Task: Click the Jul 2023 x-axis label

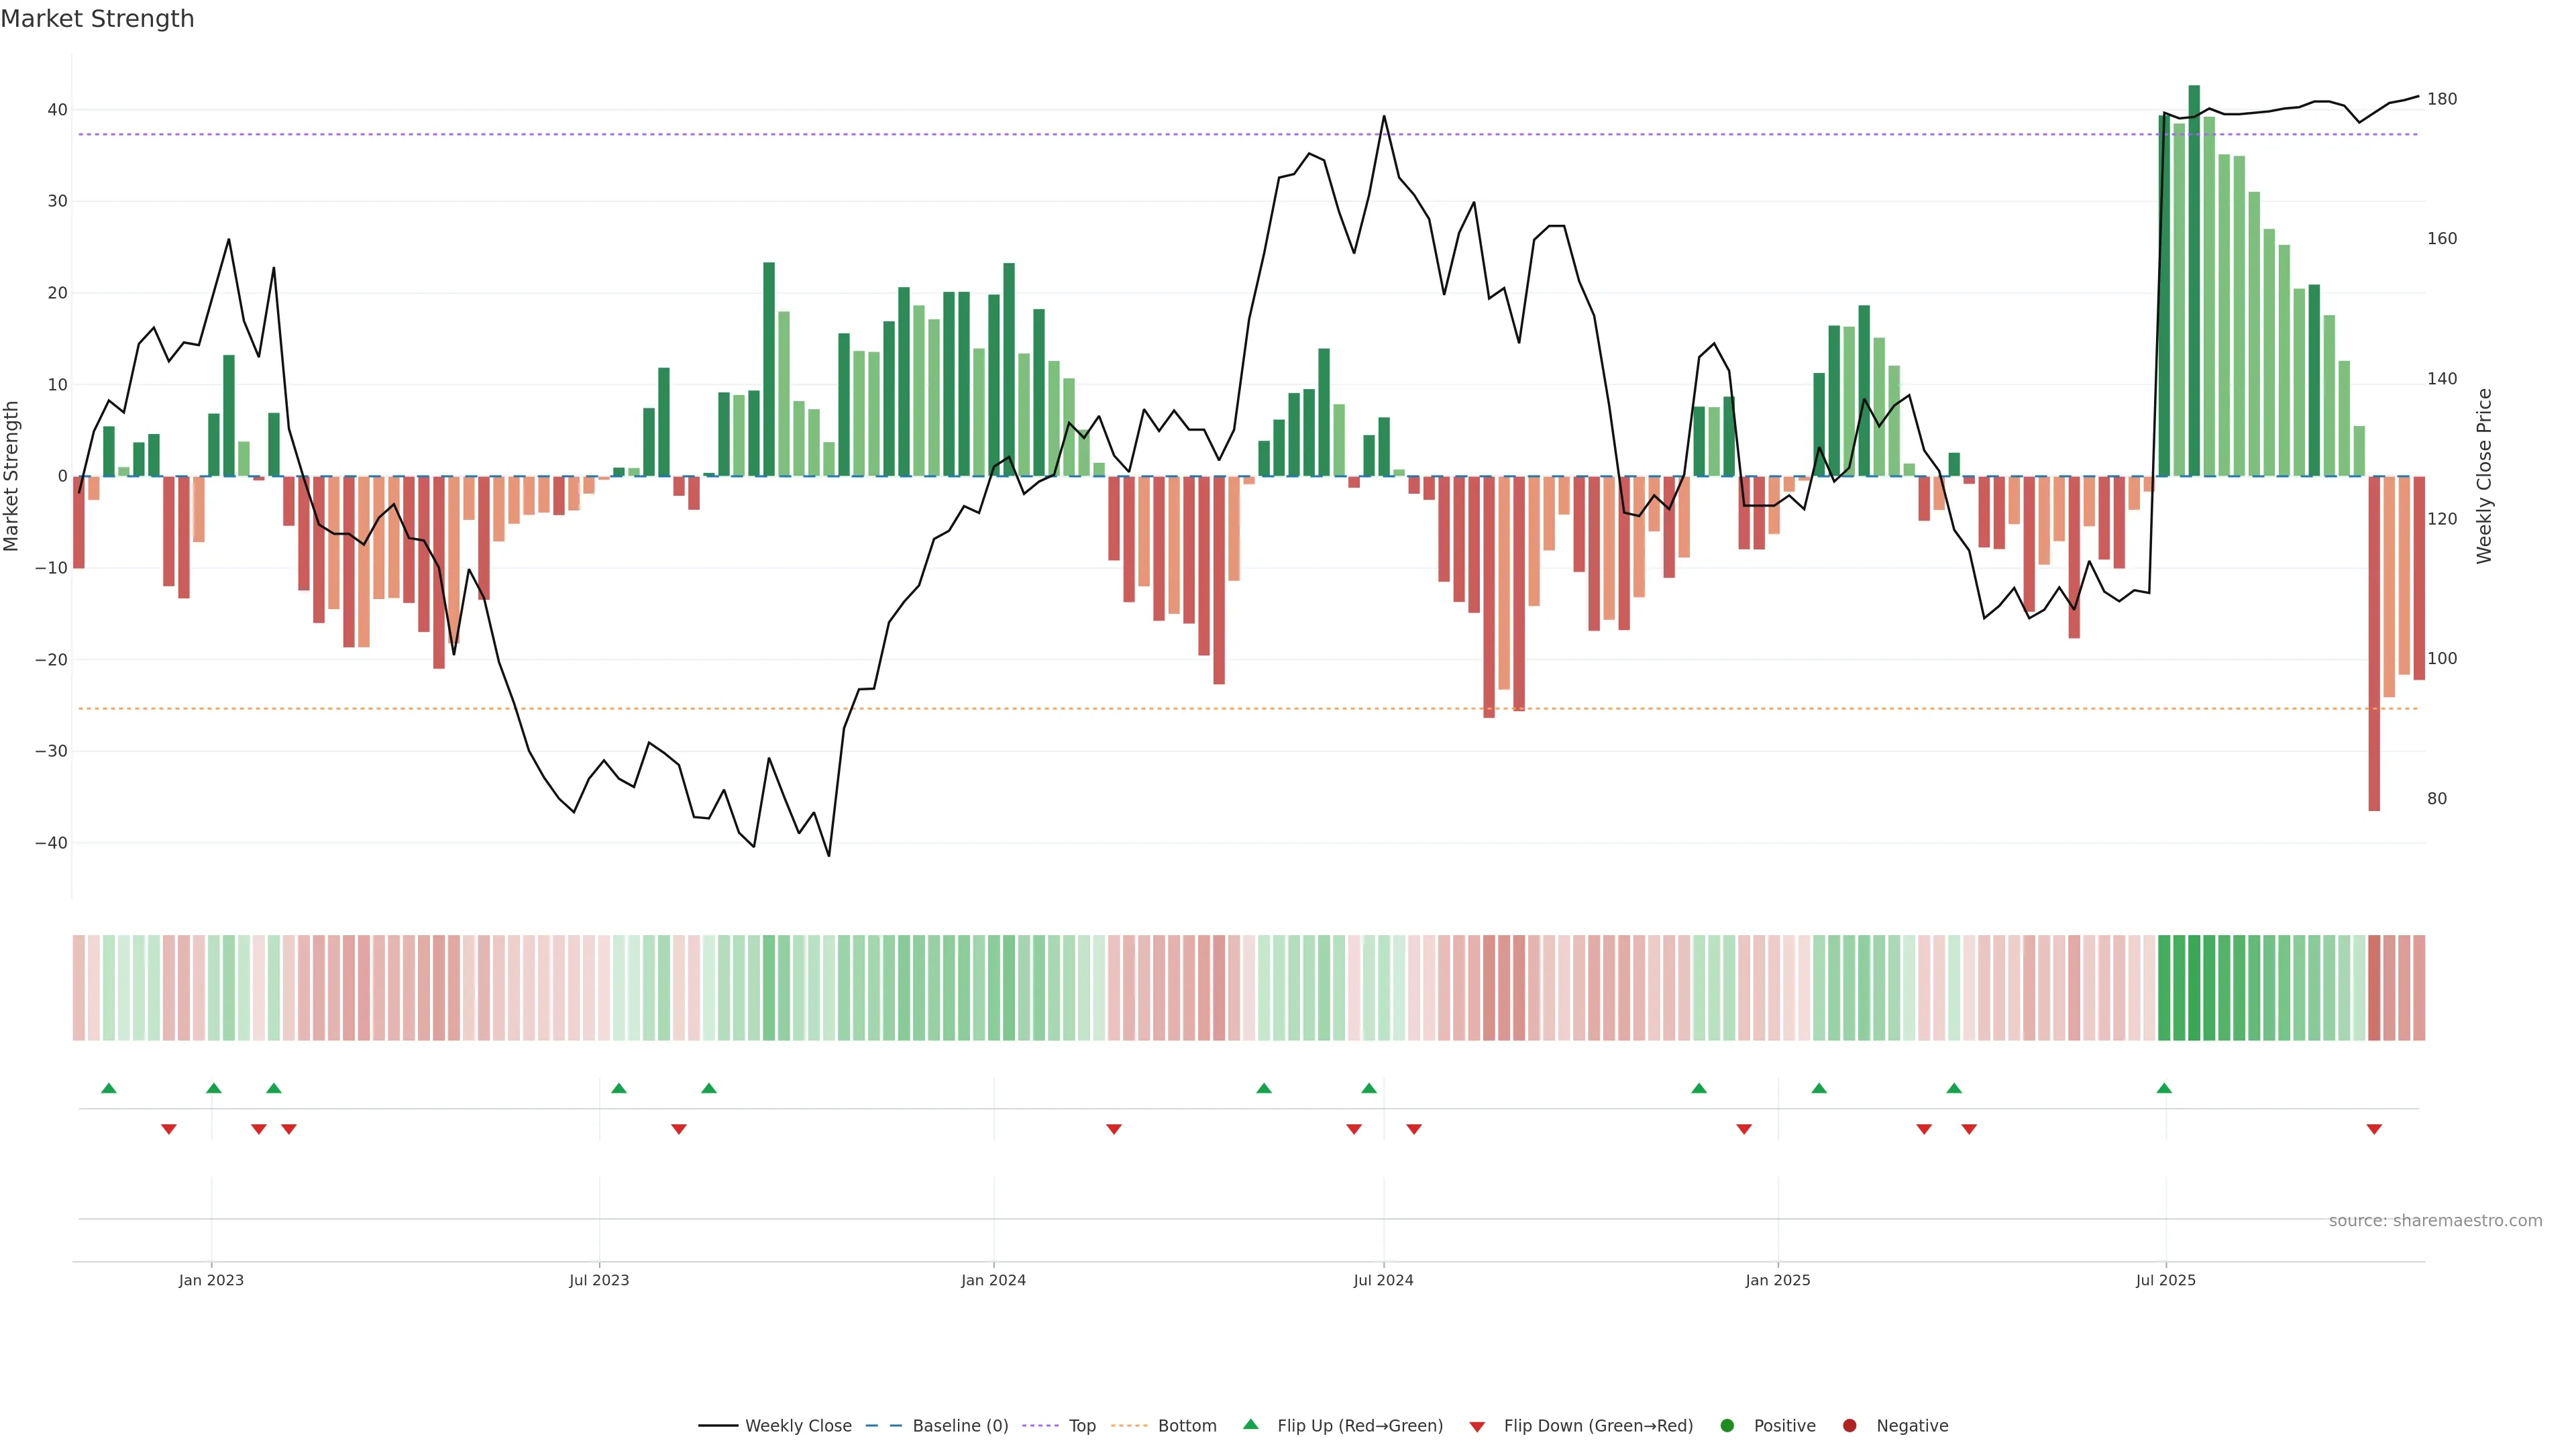Action: (x=599, y=1280)
